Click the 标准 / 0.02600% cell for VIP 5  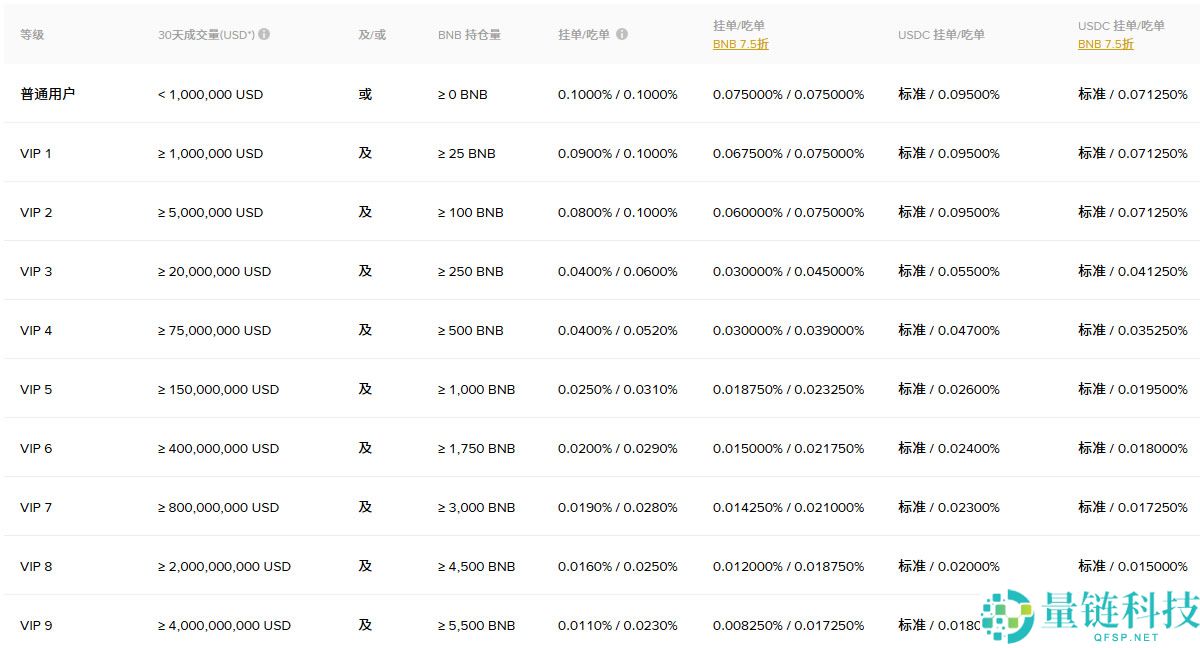948,389
